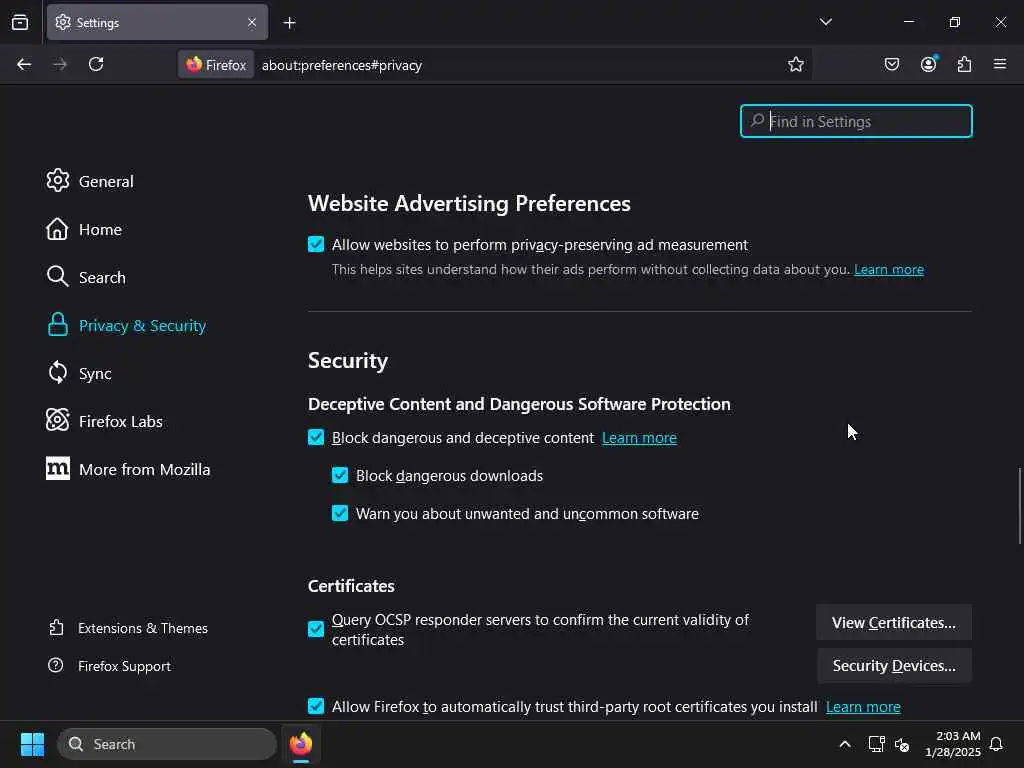Uncheck privacy-preserving ad measurement checkbox
The width and height of the screenshot is (1024, 768).
pyautogui.click(x=316, y=245)
